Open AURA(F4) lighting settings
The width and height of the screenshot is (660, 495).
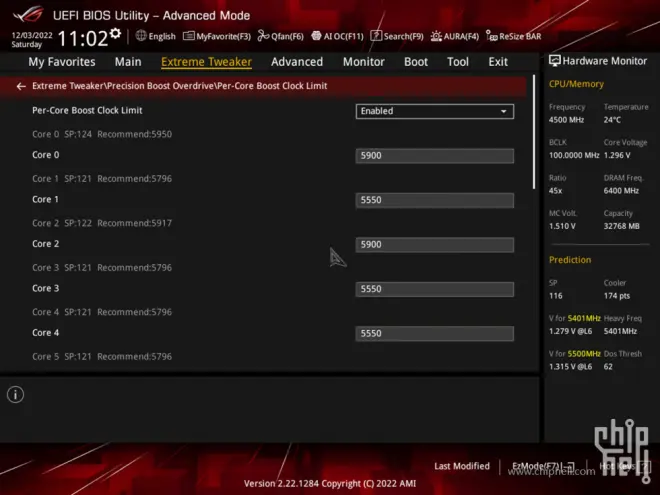point(455,36)
